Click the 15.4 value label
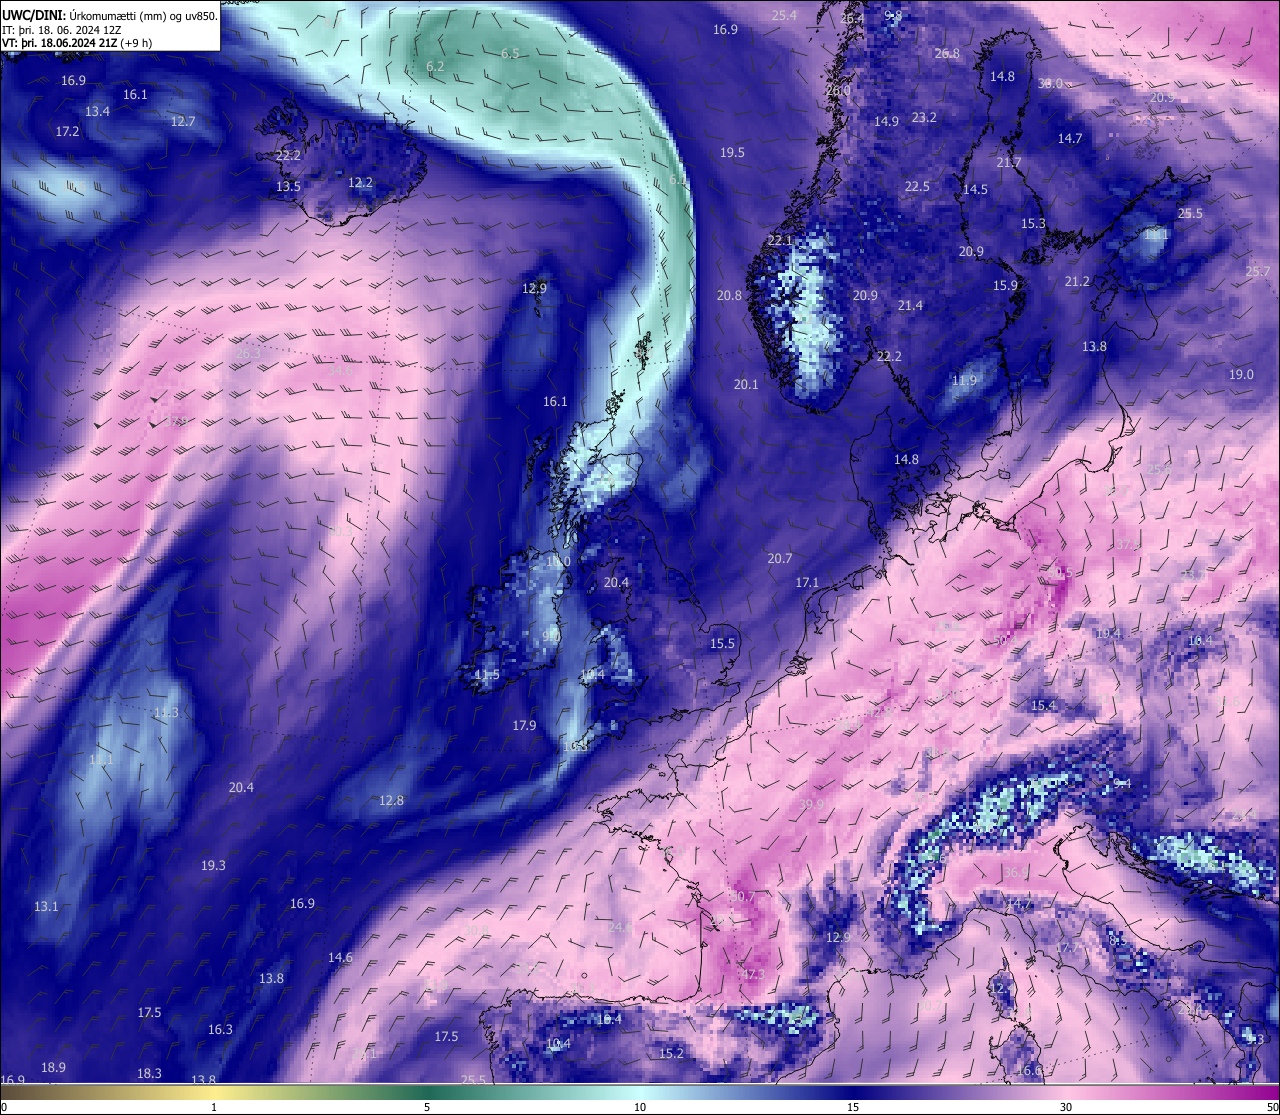1280x1115 pixels. tap(1043, 706)
